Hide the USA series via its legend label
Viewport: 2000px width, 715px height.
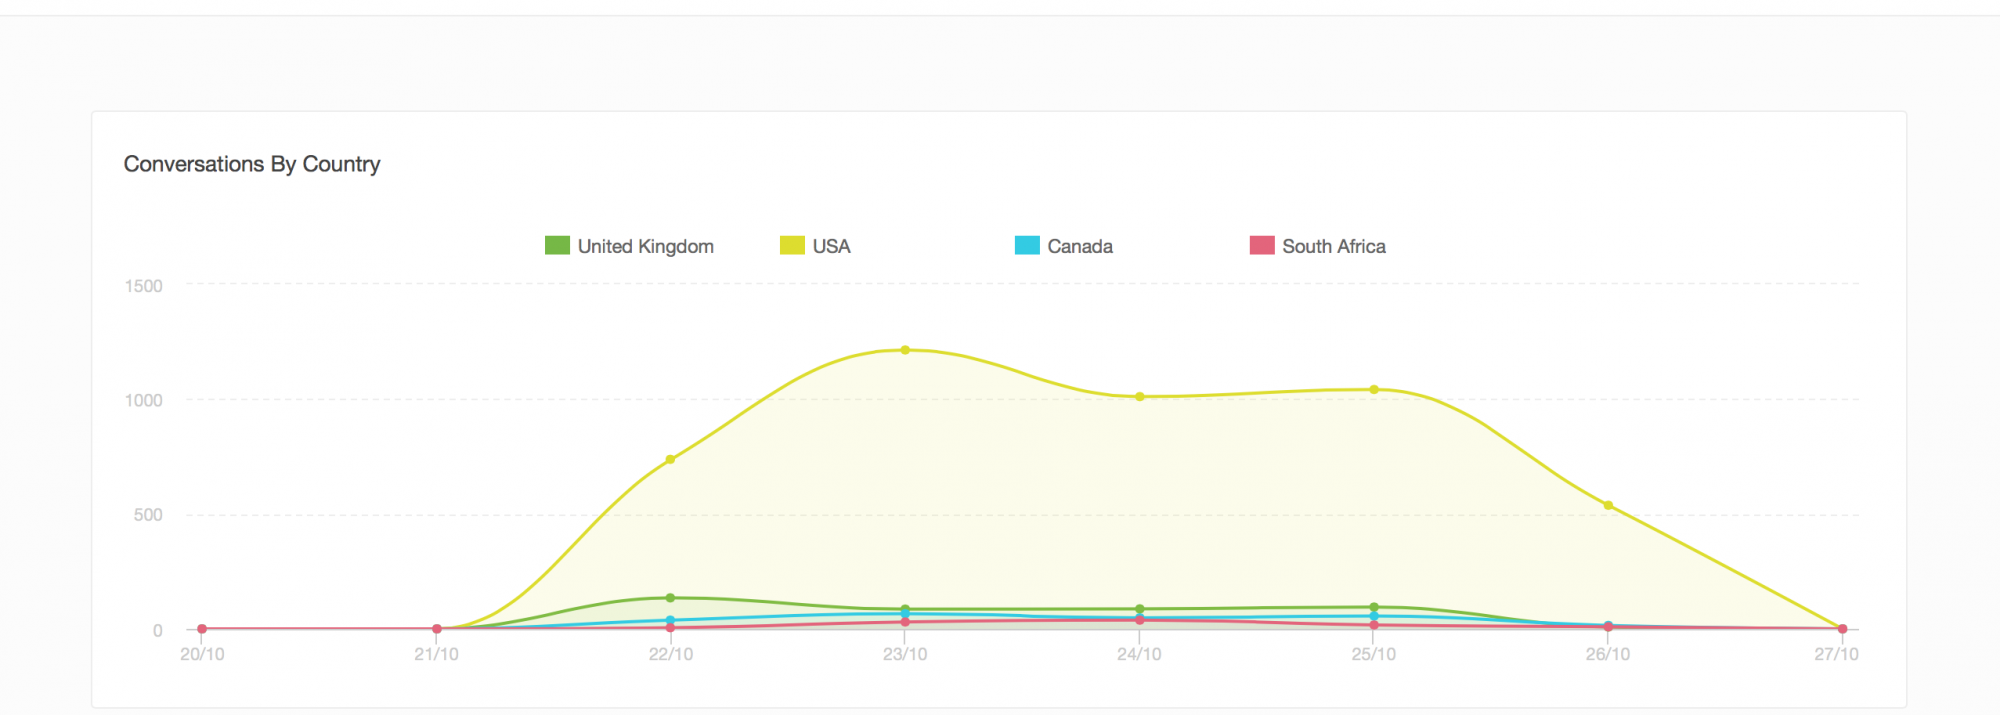[x=831, y=246]
